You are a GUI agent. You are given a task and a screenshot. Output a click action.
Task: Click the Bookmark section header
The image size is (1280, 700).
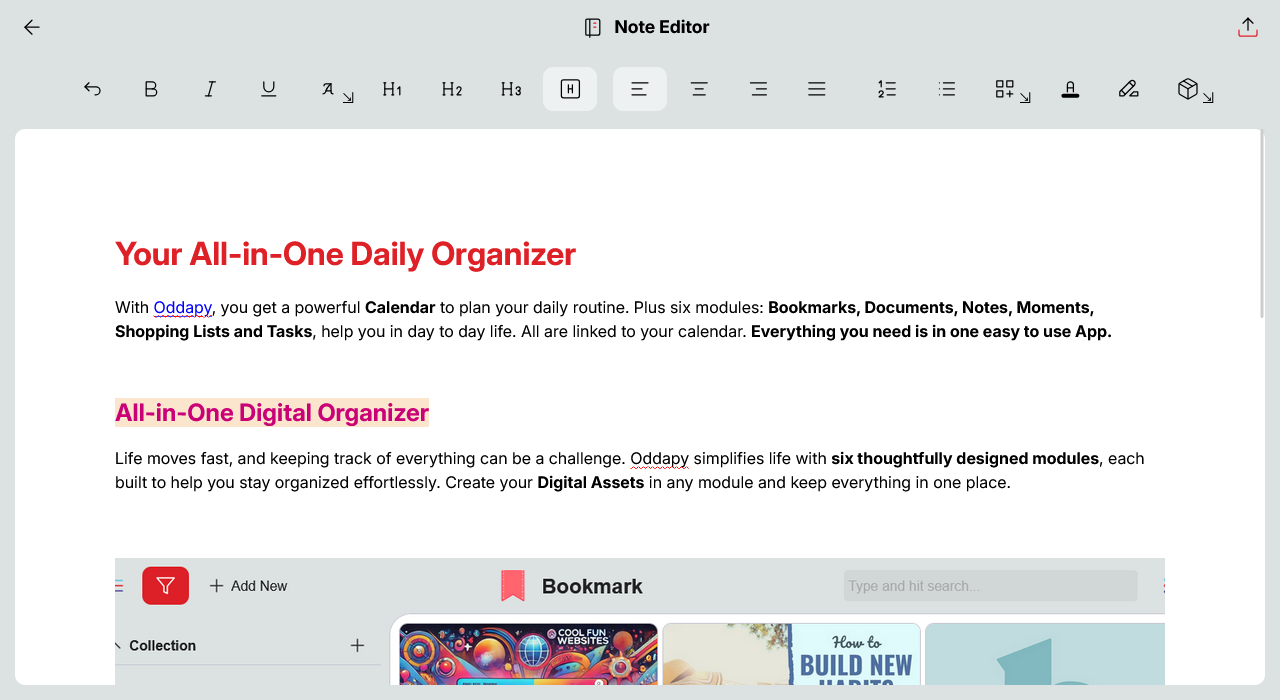[591, 586]
